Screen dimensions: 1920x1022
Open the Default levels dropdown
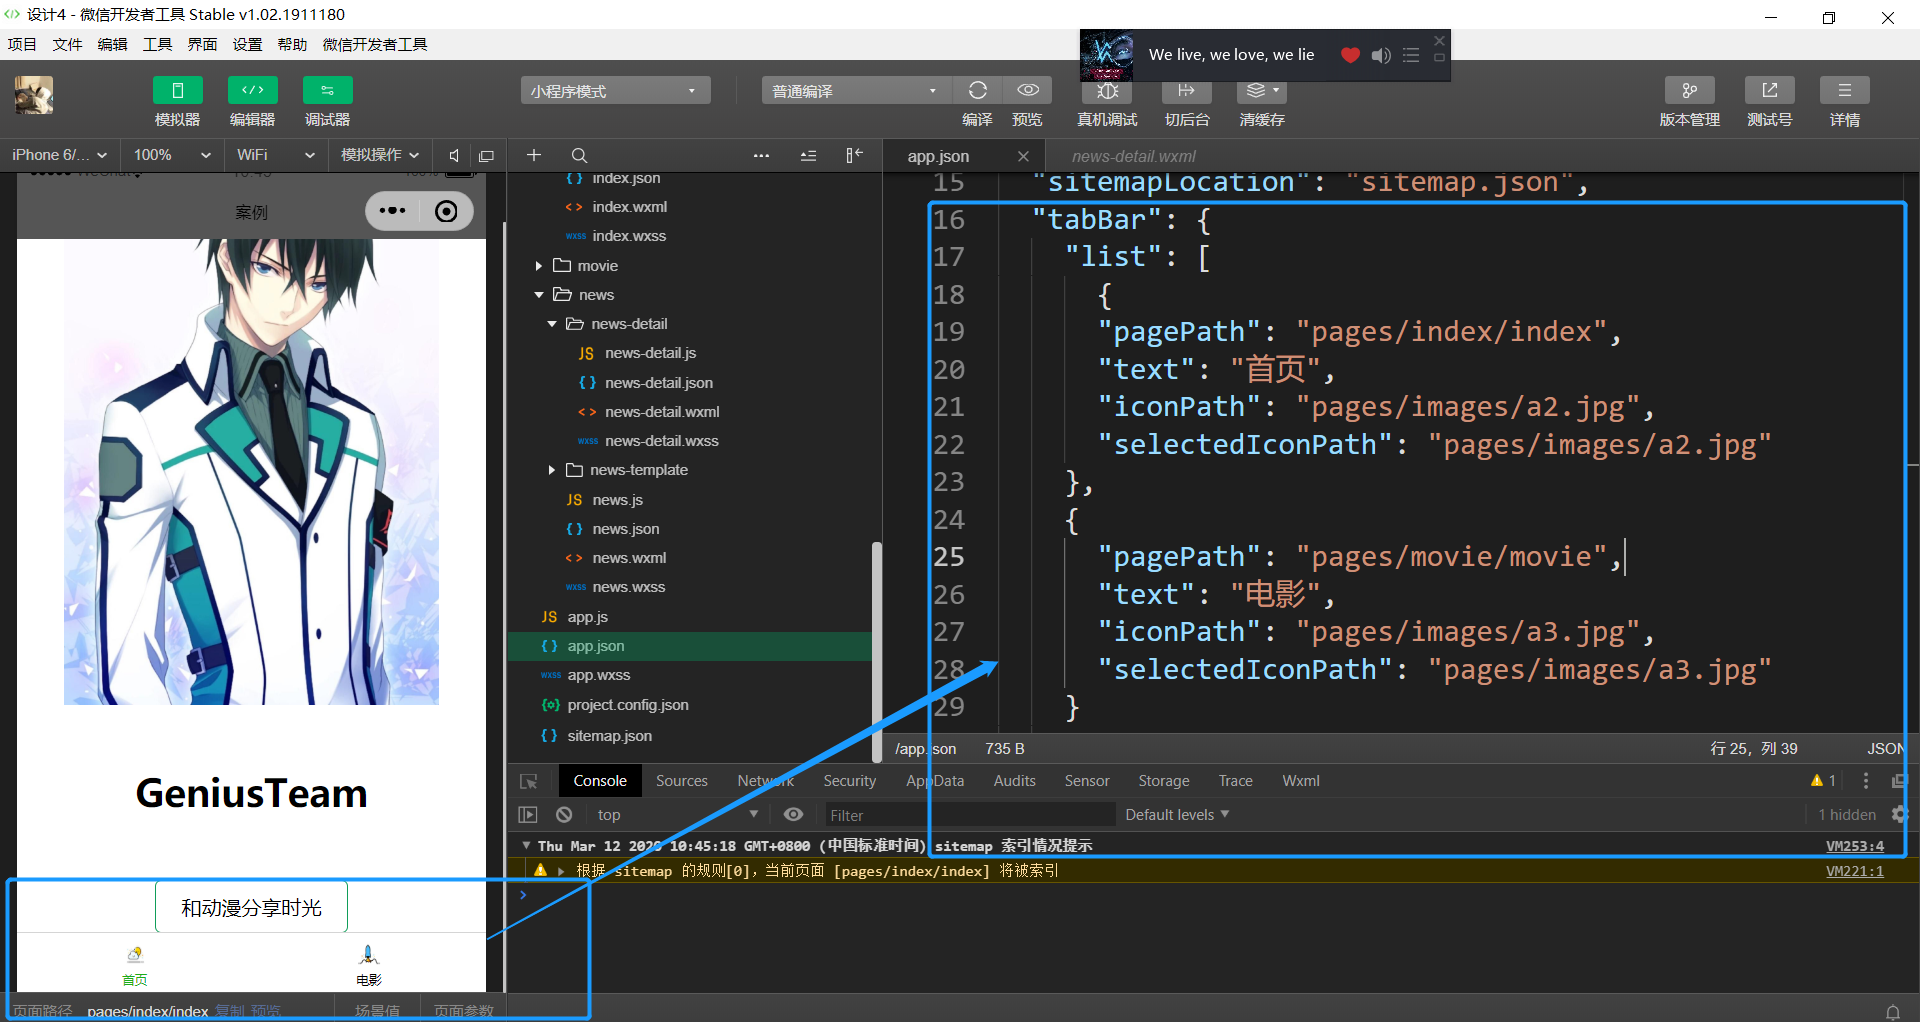point(1177,815)
